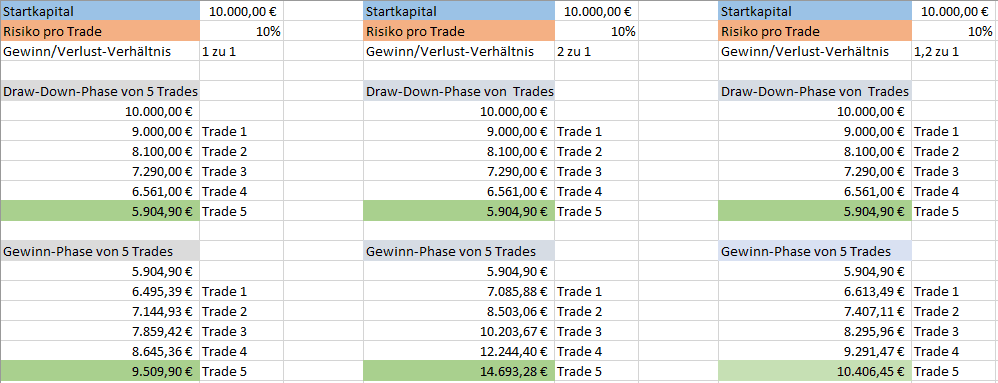The image size is (998, 383).
Task: Click the 14.693,28 € green result cell
Action: click(459, 371)
